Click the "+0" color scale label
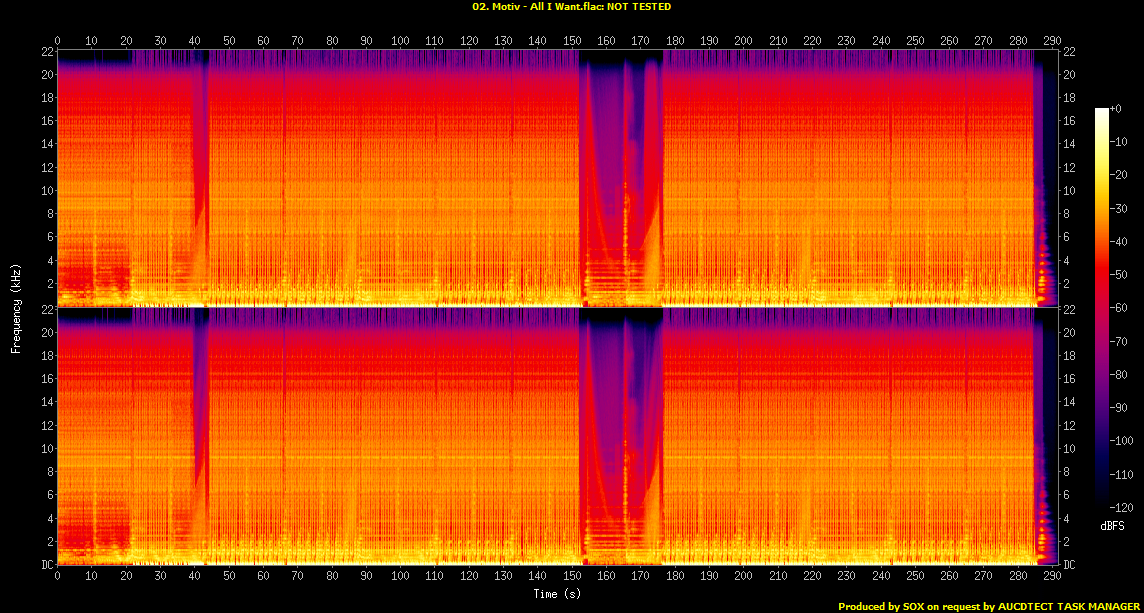The image size is (1144, 613). [1116, 108]
